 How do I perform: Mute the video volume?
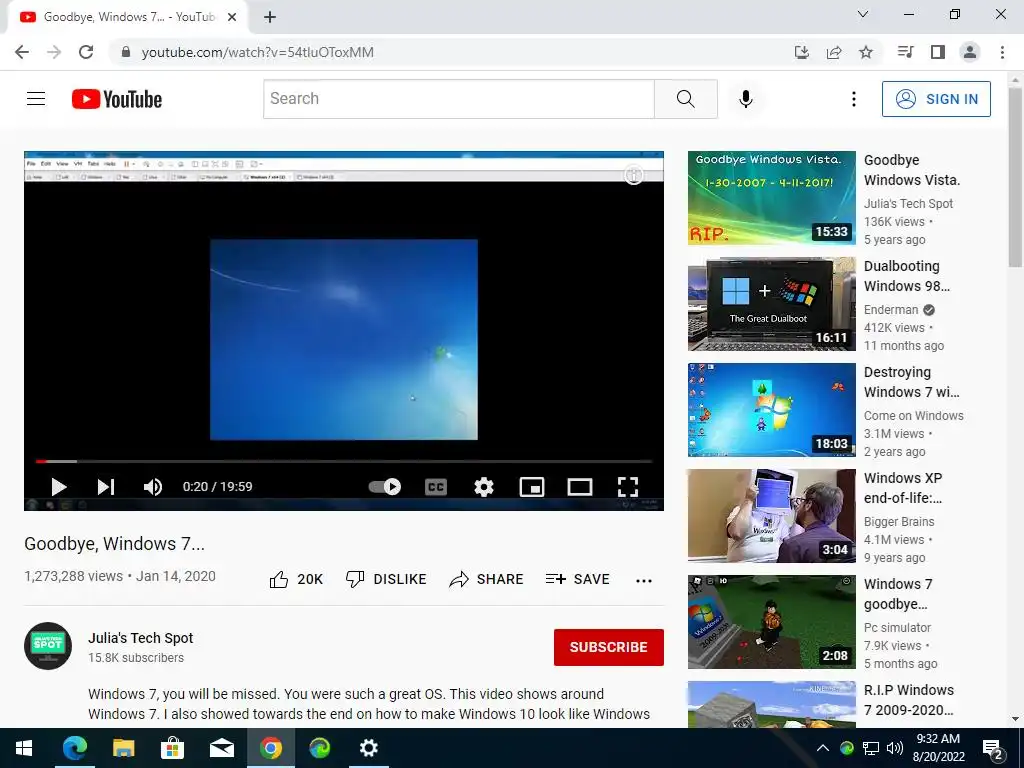(153, 487)
